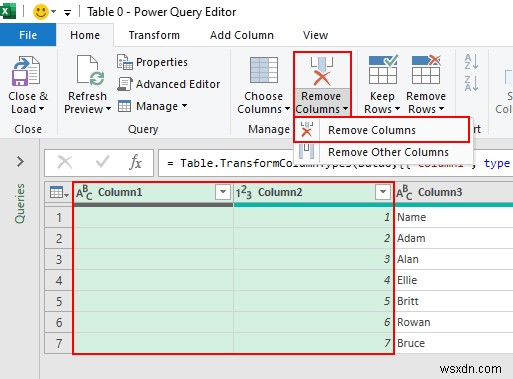Open the File tab
The width and height of the screenshot is (513, 379).
[28, 35]
